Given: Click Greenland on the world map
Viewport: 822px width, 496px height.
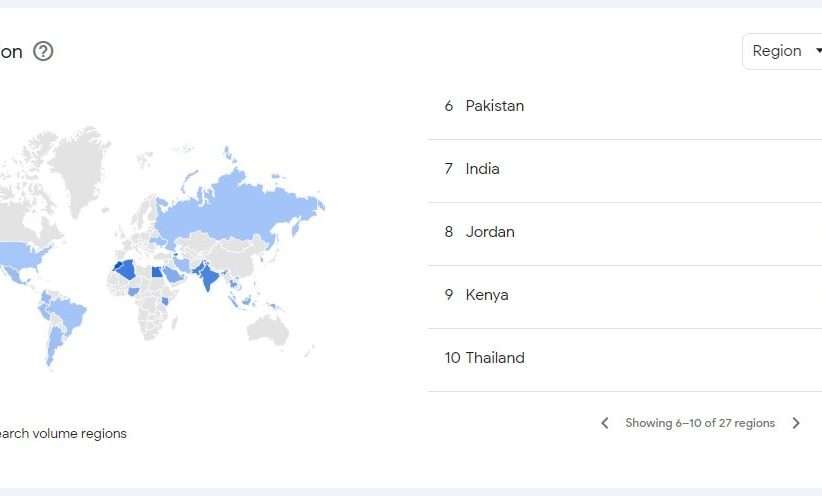Looking at the screenshot, I should [x=80, y=168].
